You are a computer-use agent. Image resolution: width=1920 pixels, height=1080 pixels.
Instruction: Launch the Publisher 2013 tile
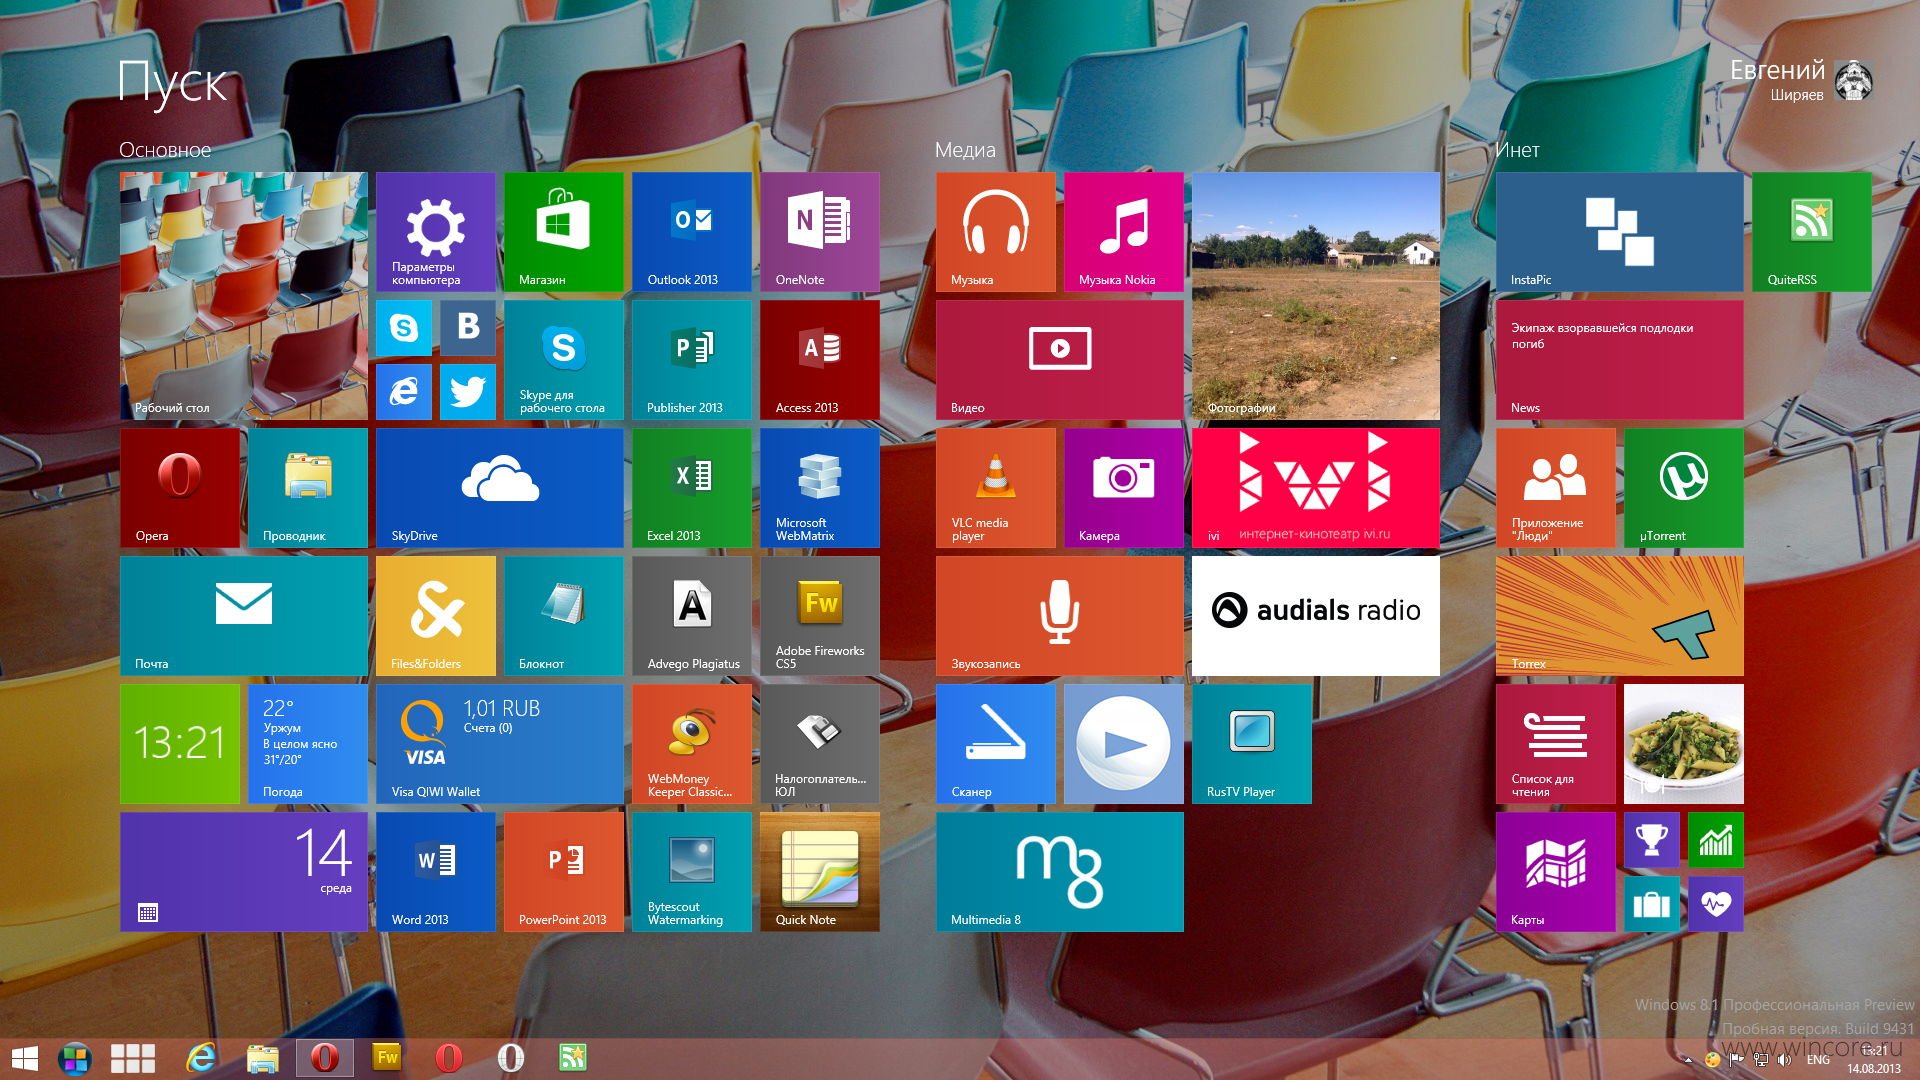tap(691, 360)
